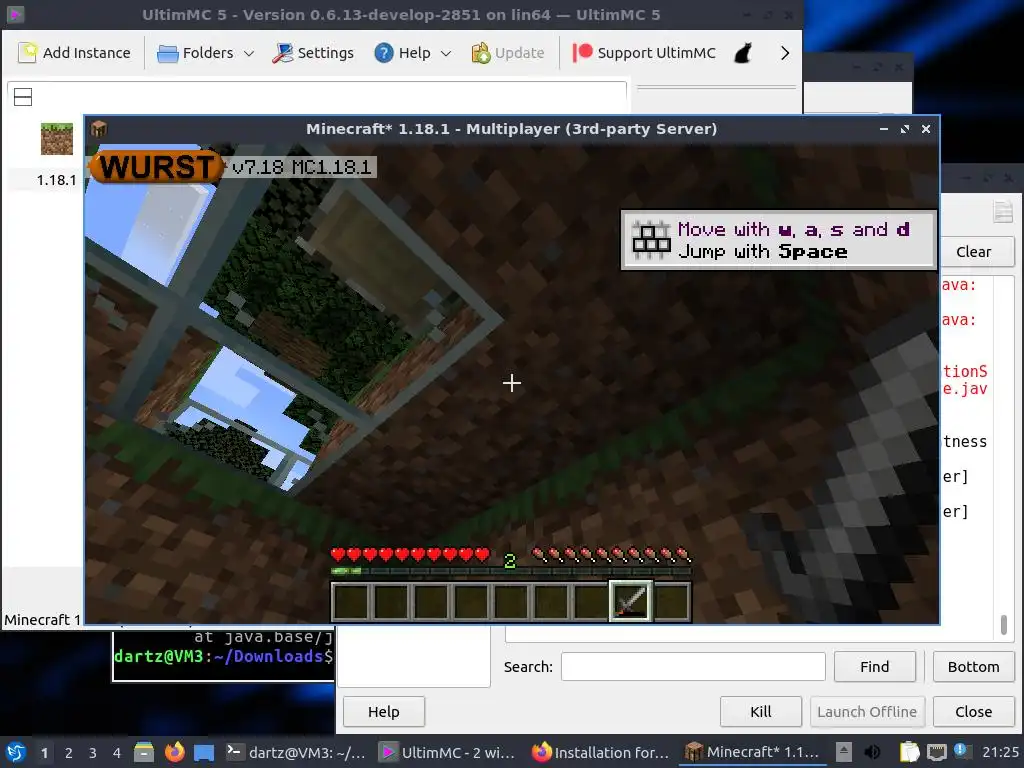Select the 1.18.1 instance label
This screenshot has height=768, width=1024.
coord(56,180)
